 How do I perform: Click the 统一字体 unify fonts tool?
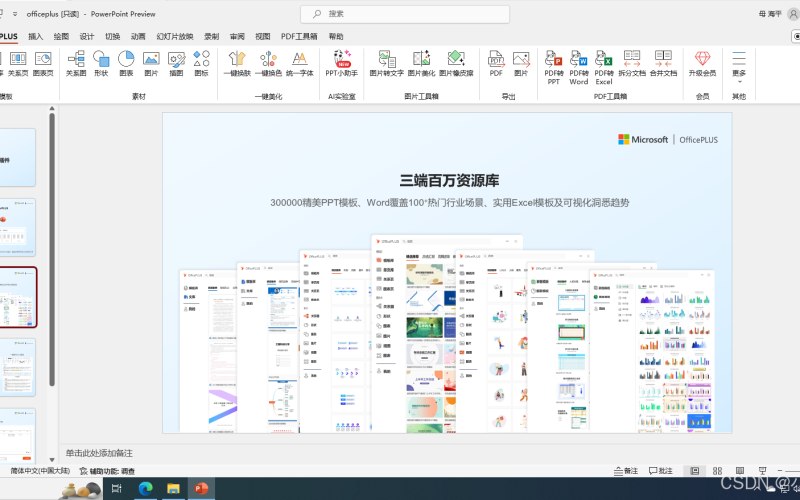pos(299,64)
